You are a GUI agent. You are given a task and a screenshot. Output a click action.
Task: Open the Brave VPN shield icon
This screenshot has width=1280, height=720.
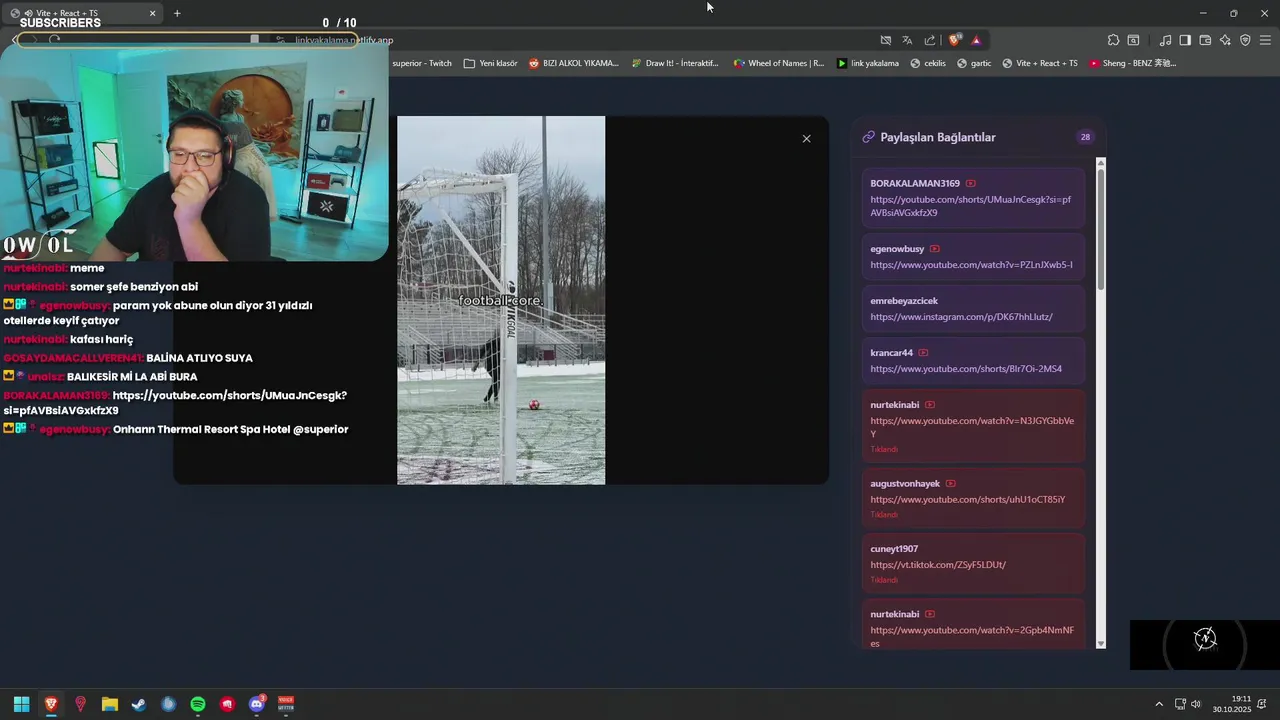[1245, 40]
